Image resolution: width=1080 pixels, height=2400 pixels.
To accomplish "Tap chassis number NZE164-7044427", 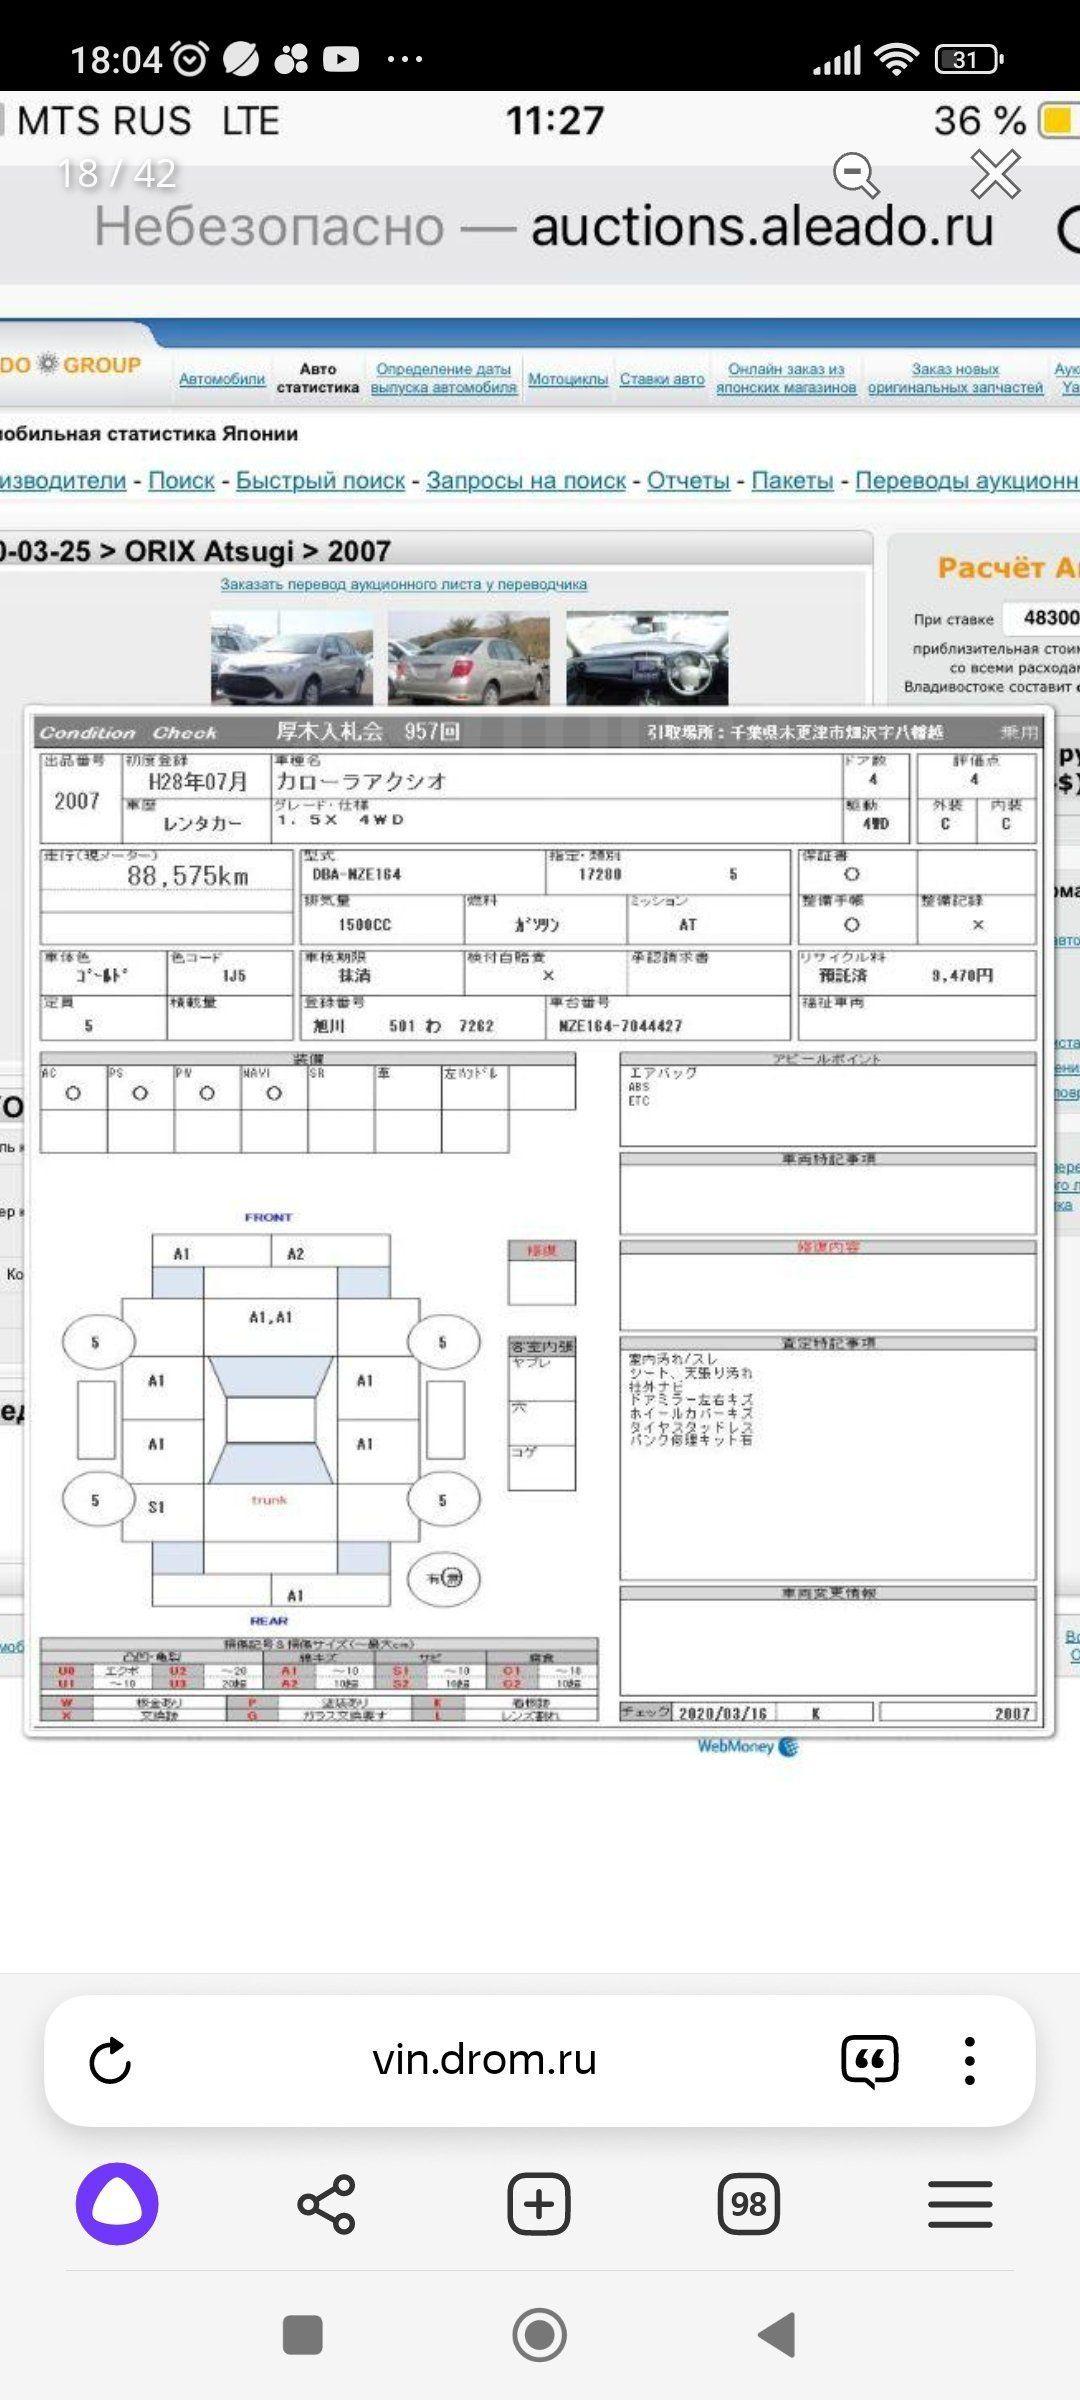I will (x=620, y=1026).
